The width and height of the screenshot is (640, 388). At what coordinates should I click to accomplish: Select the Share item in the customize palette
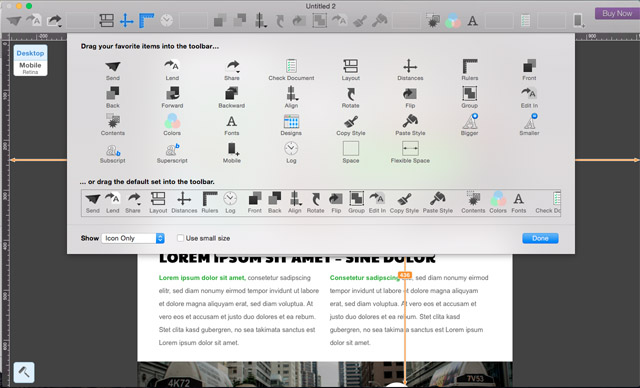click(232, 66)
